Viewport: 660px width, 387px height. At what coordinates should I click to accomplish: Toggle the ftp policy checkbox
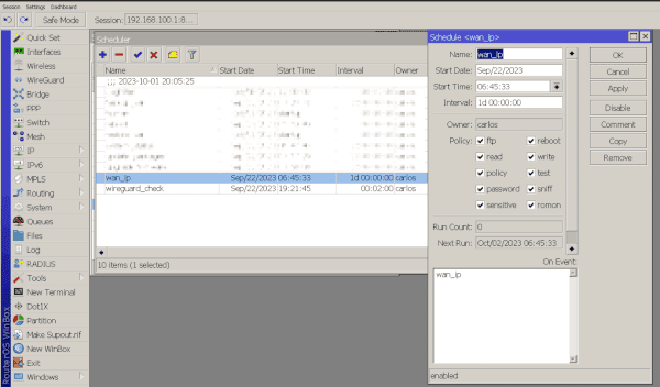coord(480,141)
